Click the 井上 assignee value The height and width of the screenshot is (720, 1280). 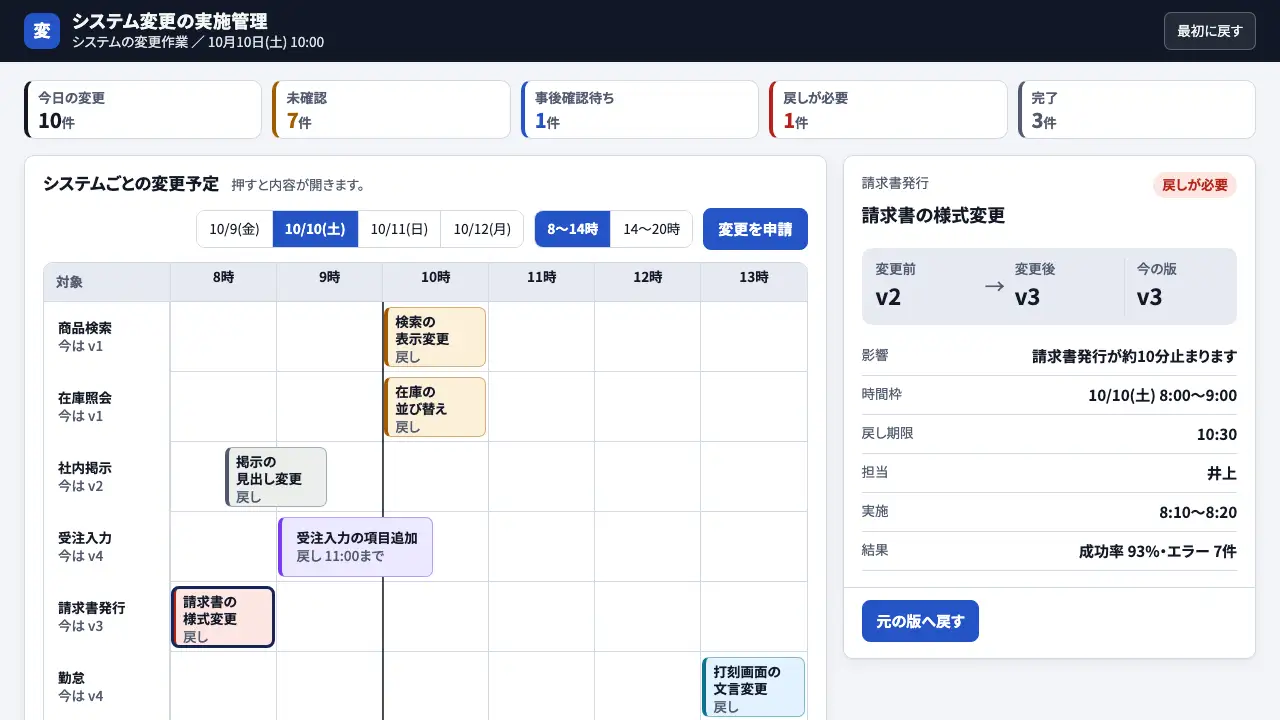[1222, 473]
